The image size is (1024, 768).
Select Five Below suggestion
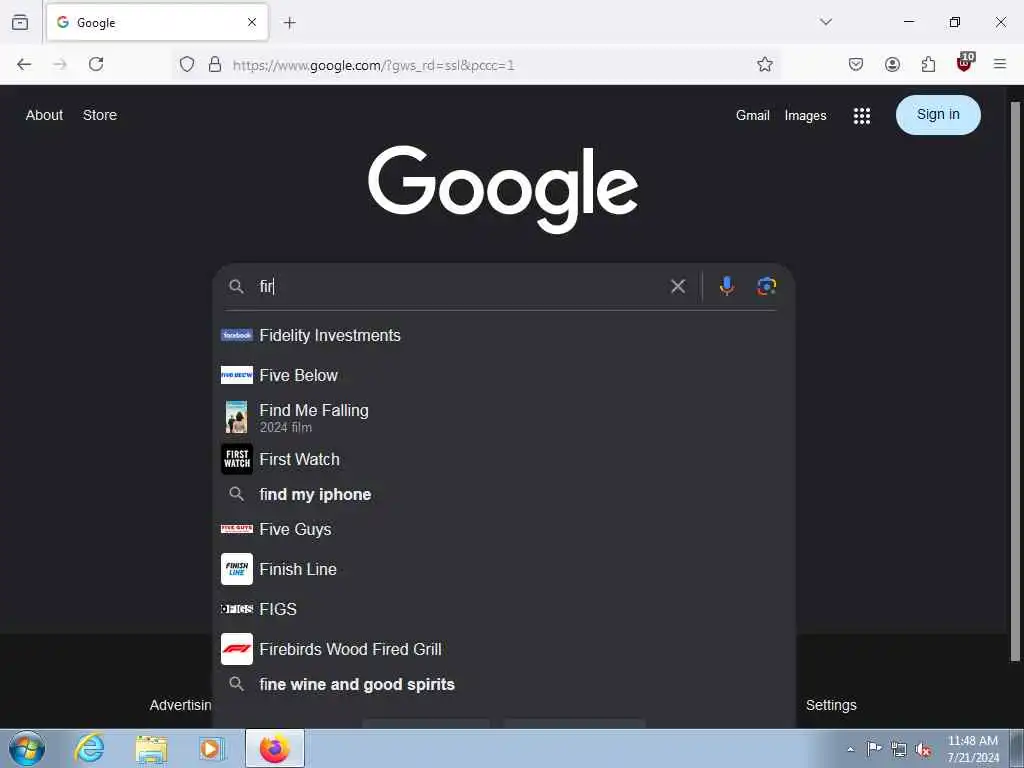503,375
